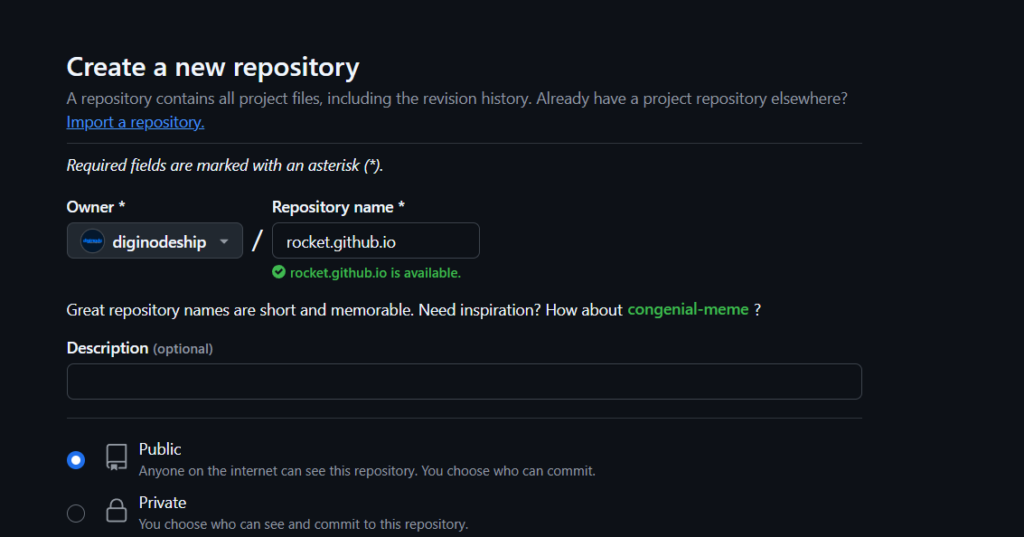1024x537 pixels.
Task: Click the caret arrow in Owner selector
Action: (224, 241)
